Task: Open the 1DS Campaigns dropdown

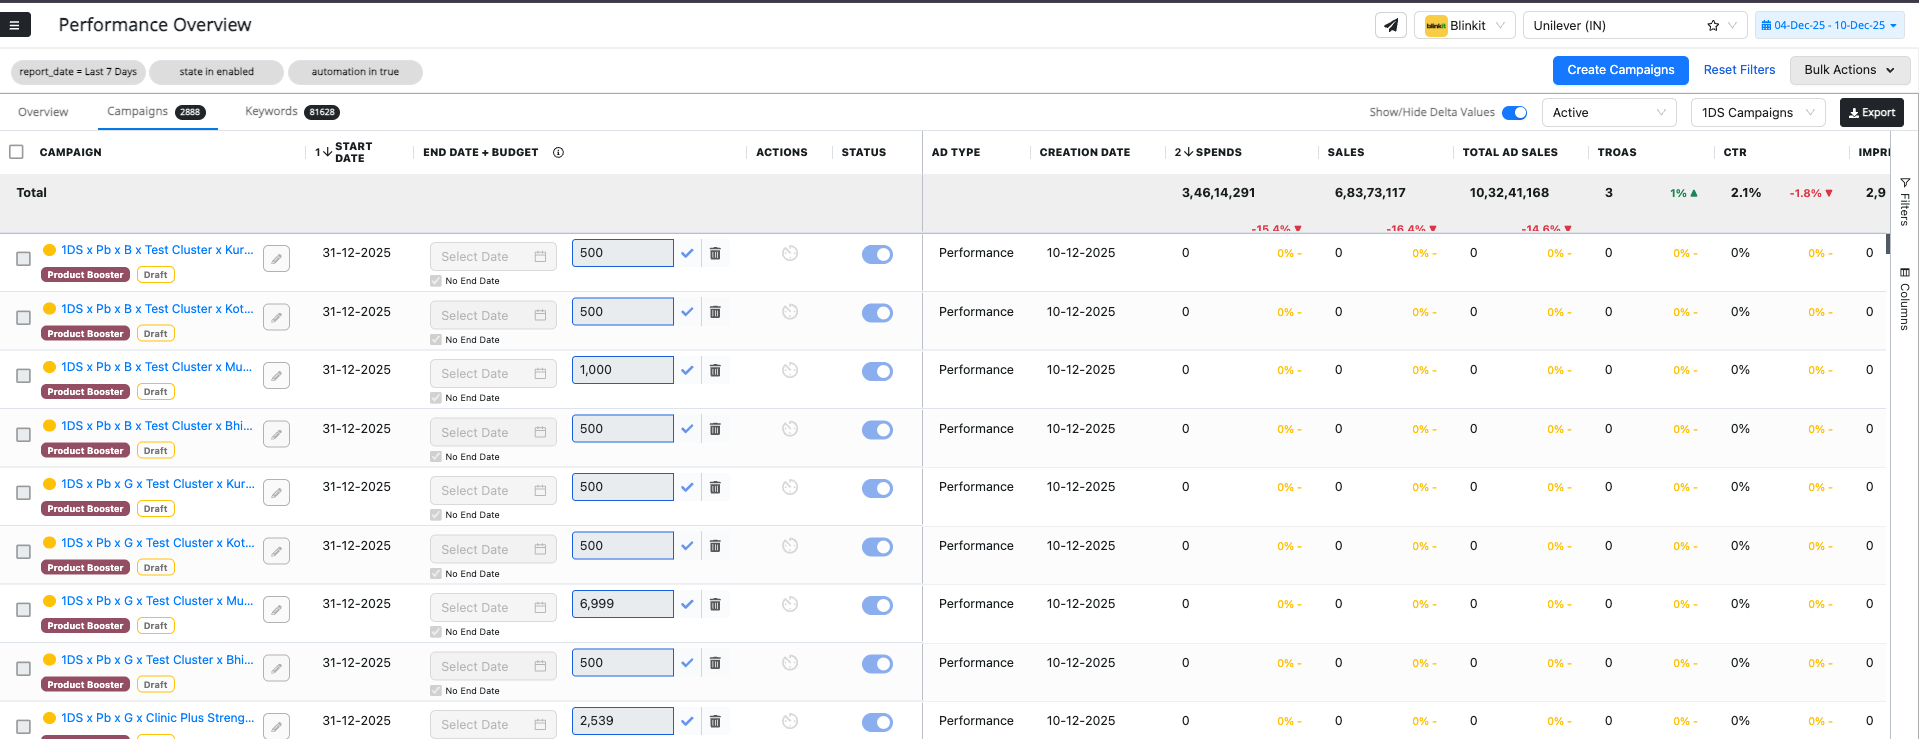Action: pos(1758,113)
